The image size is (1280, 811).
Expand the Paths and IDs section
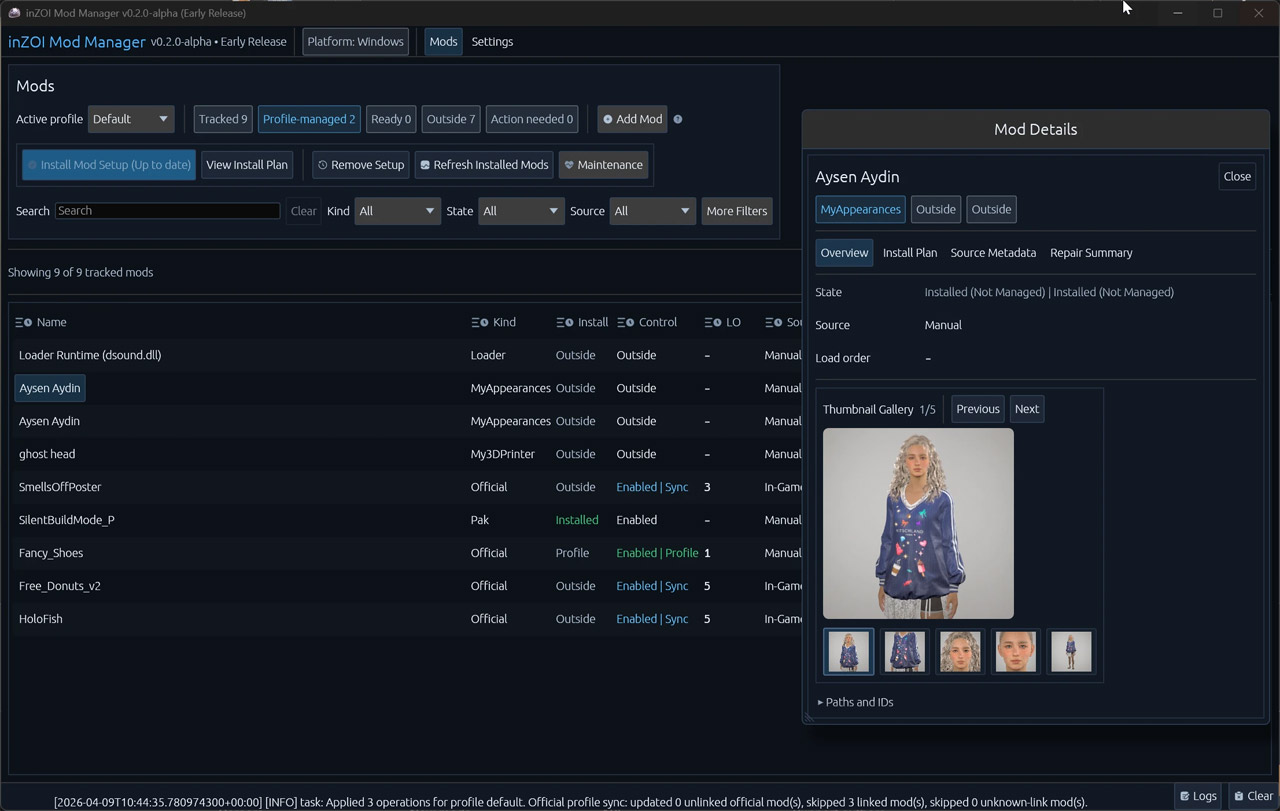[856, 702]
